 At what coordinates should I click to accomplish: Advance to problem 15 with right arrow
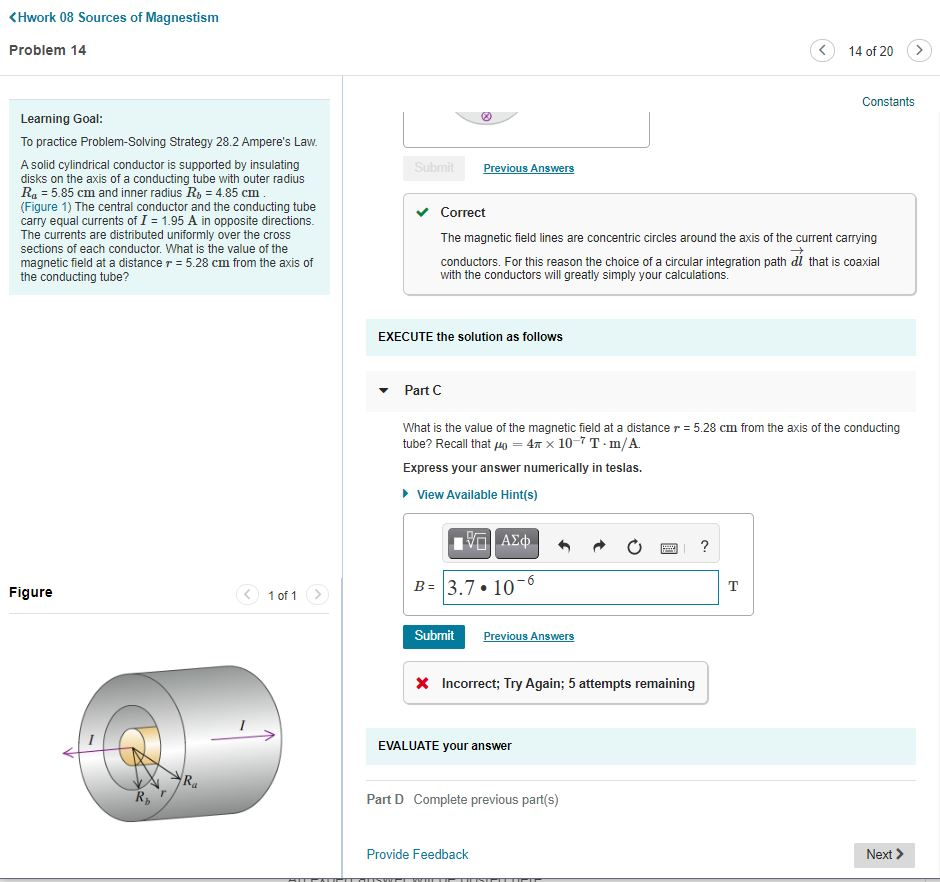tap(919, 49)
